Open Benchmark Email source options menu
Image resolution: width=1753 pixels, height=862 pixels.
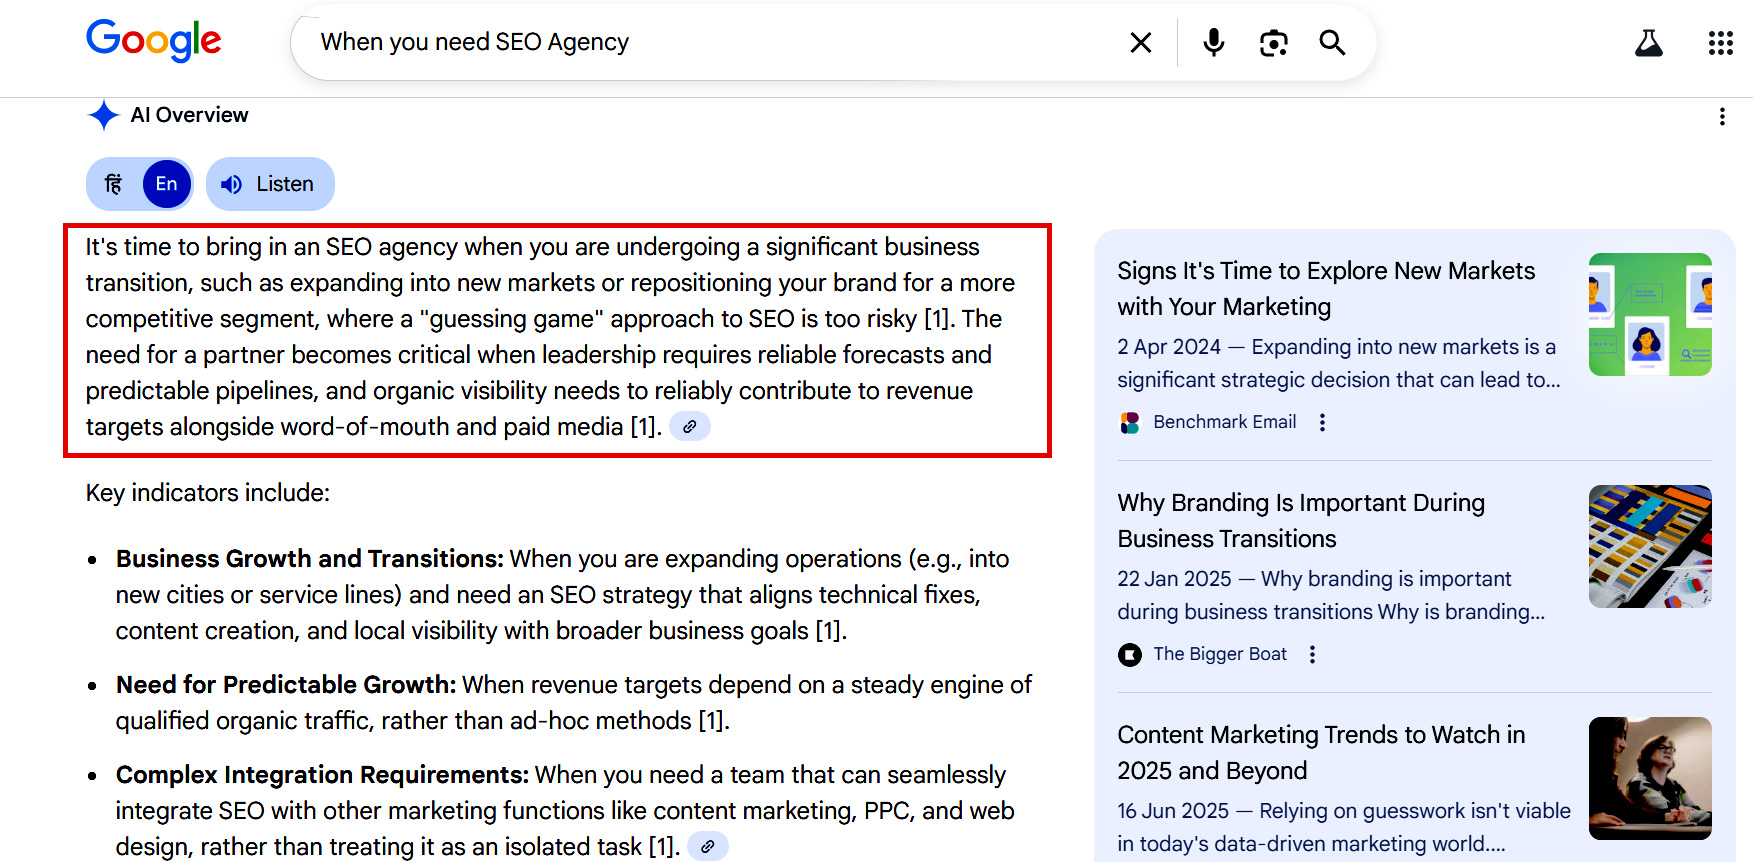tap(1322, 422)
